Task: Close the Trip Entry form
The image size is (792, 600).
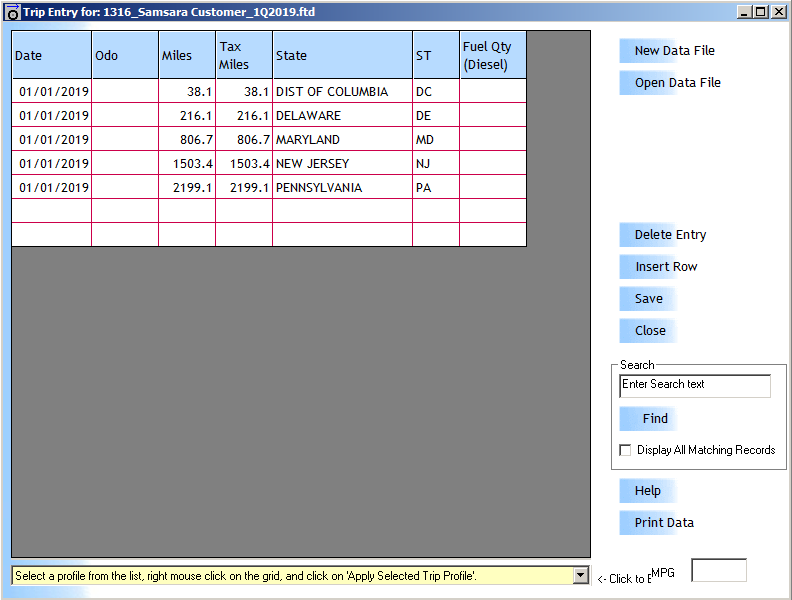Action: coord(650,330)
